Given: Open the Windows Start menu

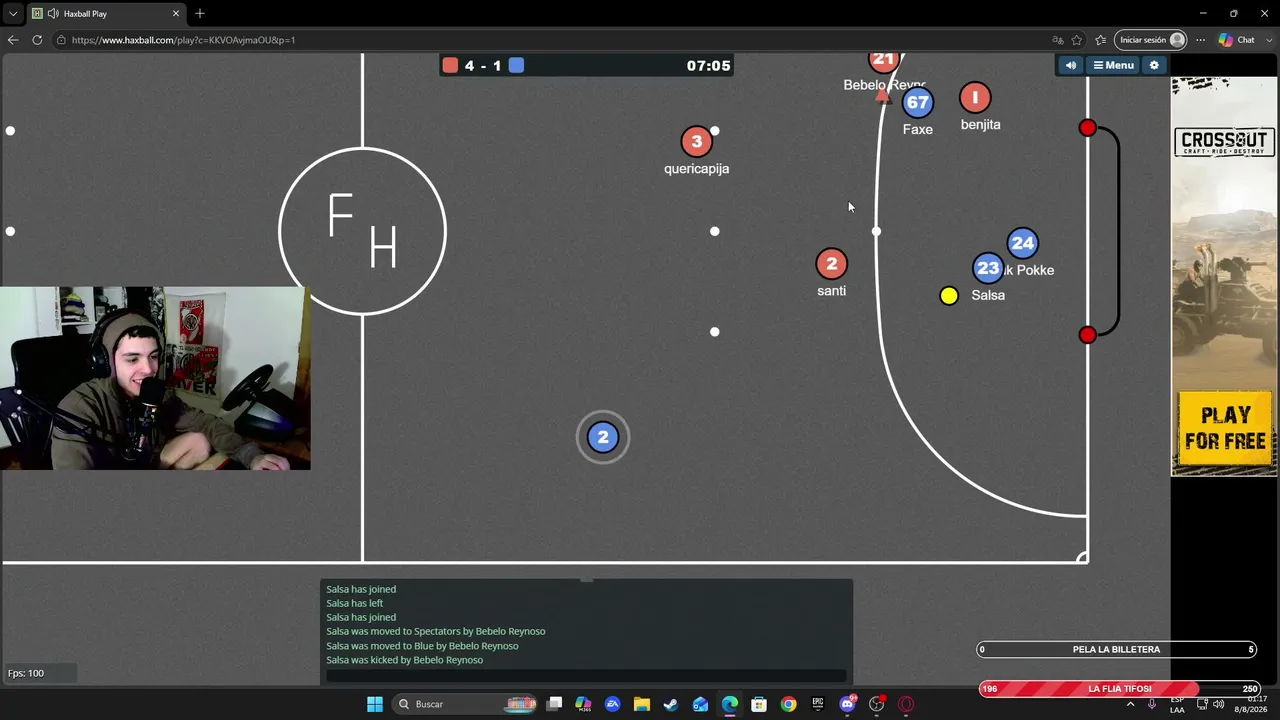Looking at the screenshot, I should point(374,704).
